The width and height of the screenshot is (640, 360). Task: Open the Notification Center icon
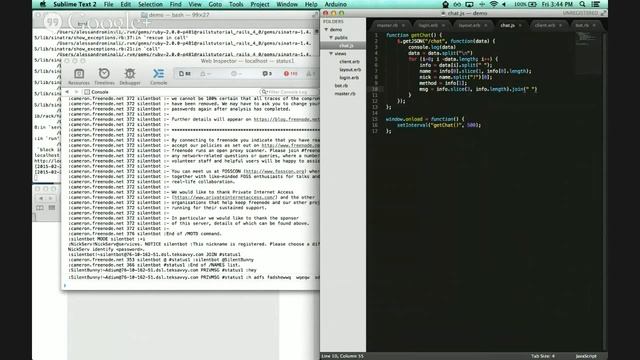[x=596, y=4]
